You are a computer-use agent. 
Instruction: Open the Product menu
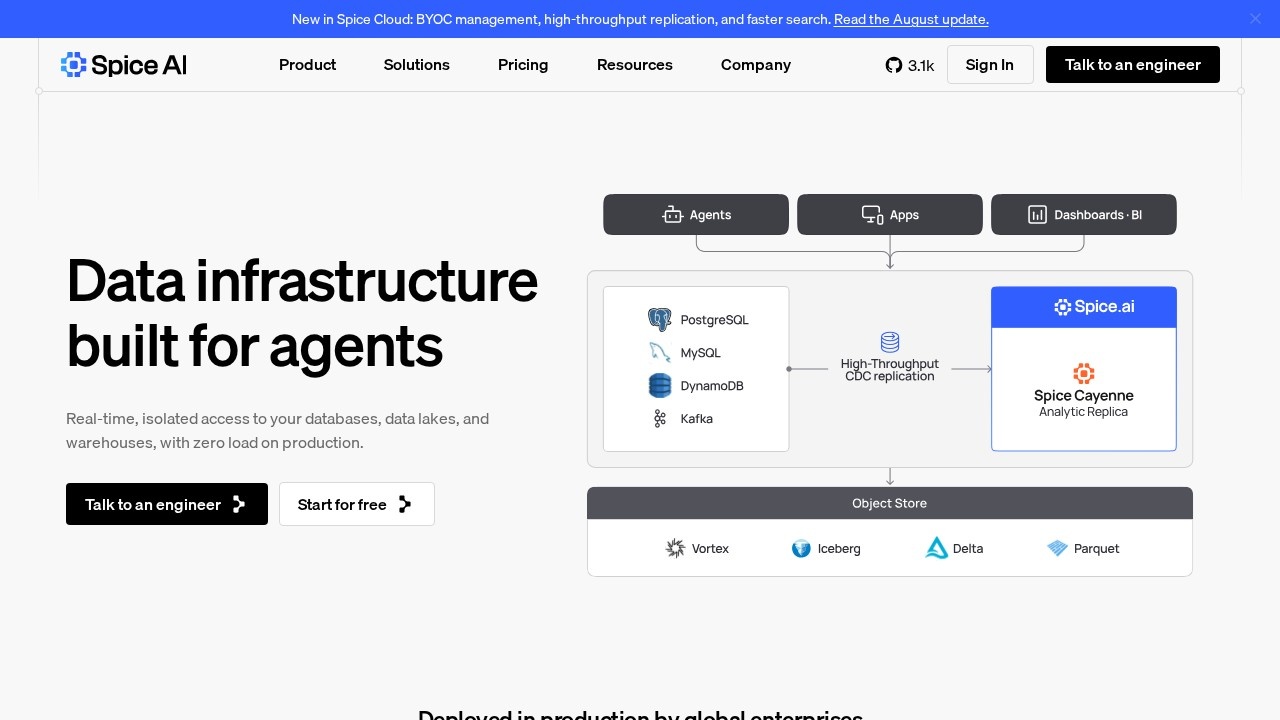(x=307, y=65)
